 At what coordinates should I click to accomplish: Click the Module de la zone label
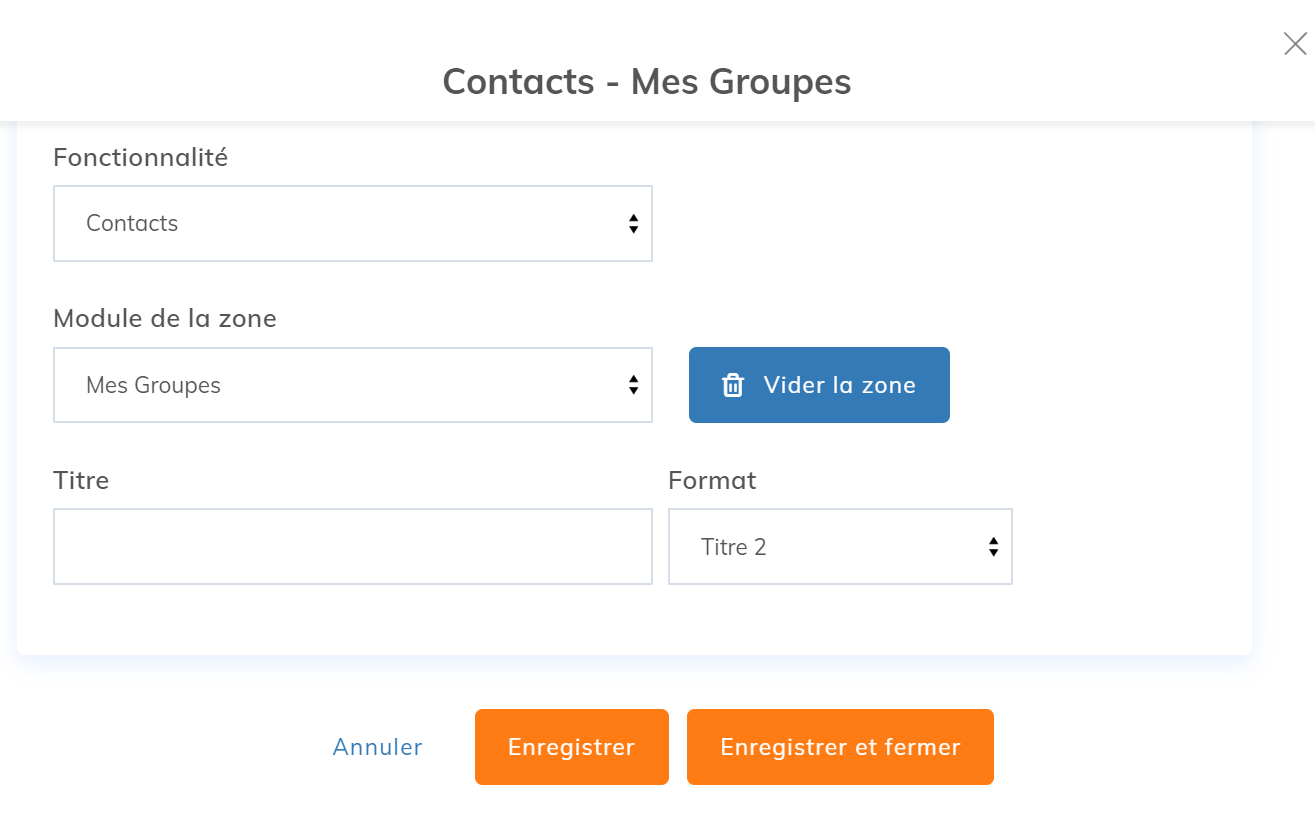pos(164,319)
